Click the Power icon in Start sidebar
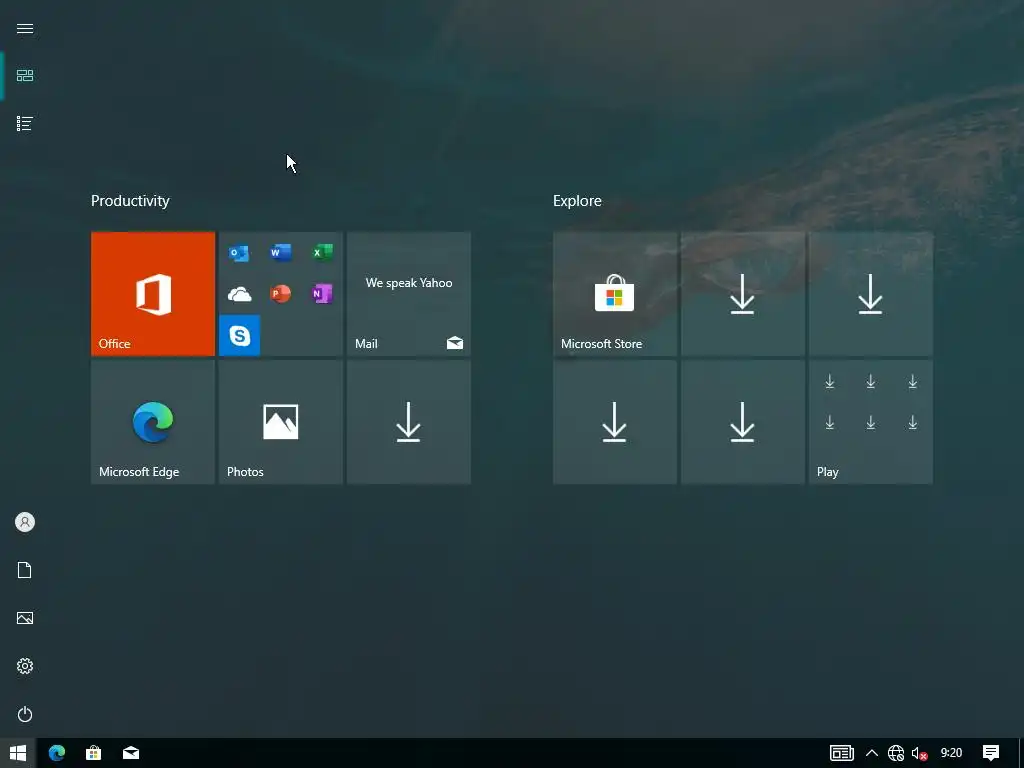The image size is (1024, 768). pos(25,714)
